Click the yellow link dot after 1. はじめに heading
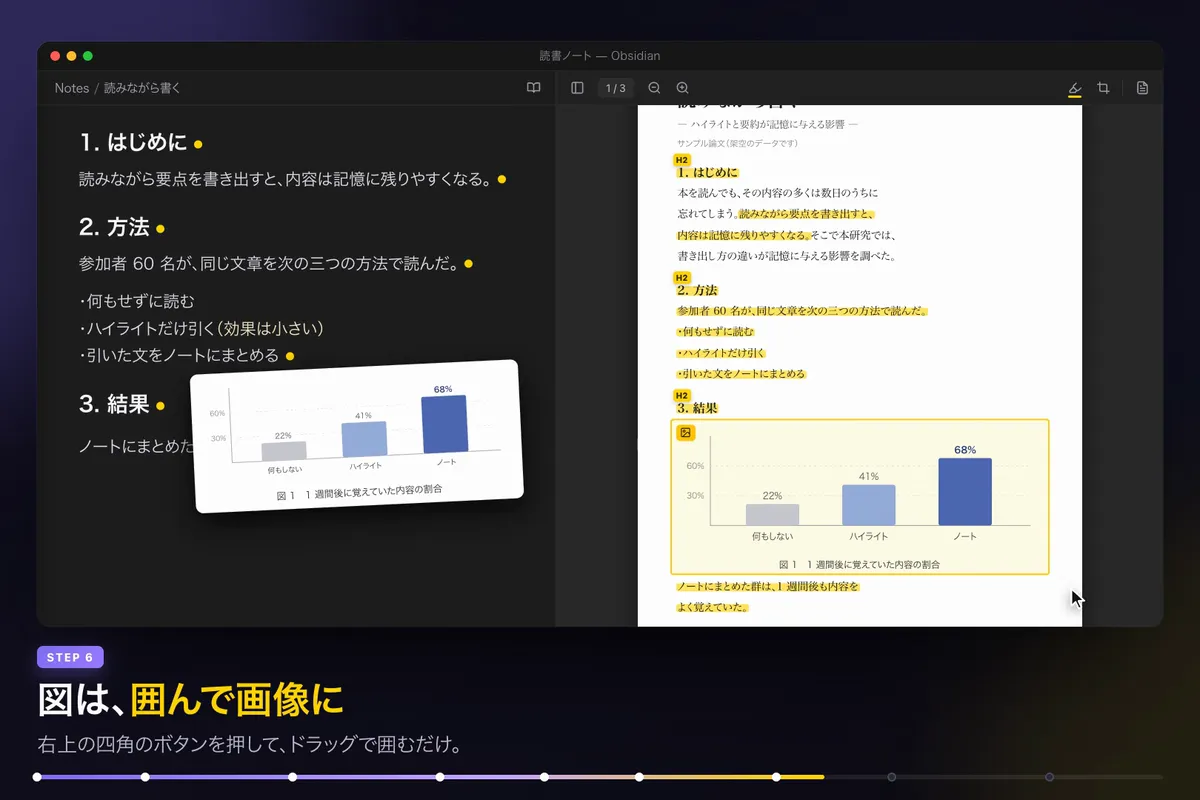1200x800 pixels. pos(198,145)
